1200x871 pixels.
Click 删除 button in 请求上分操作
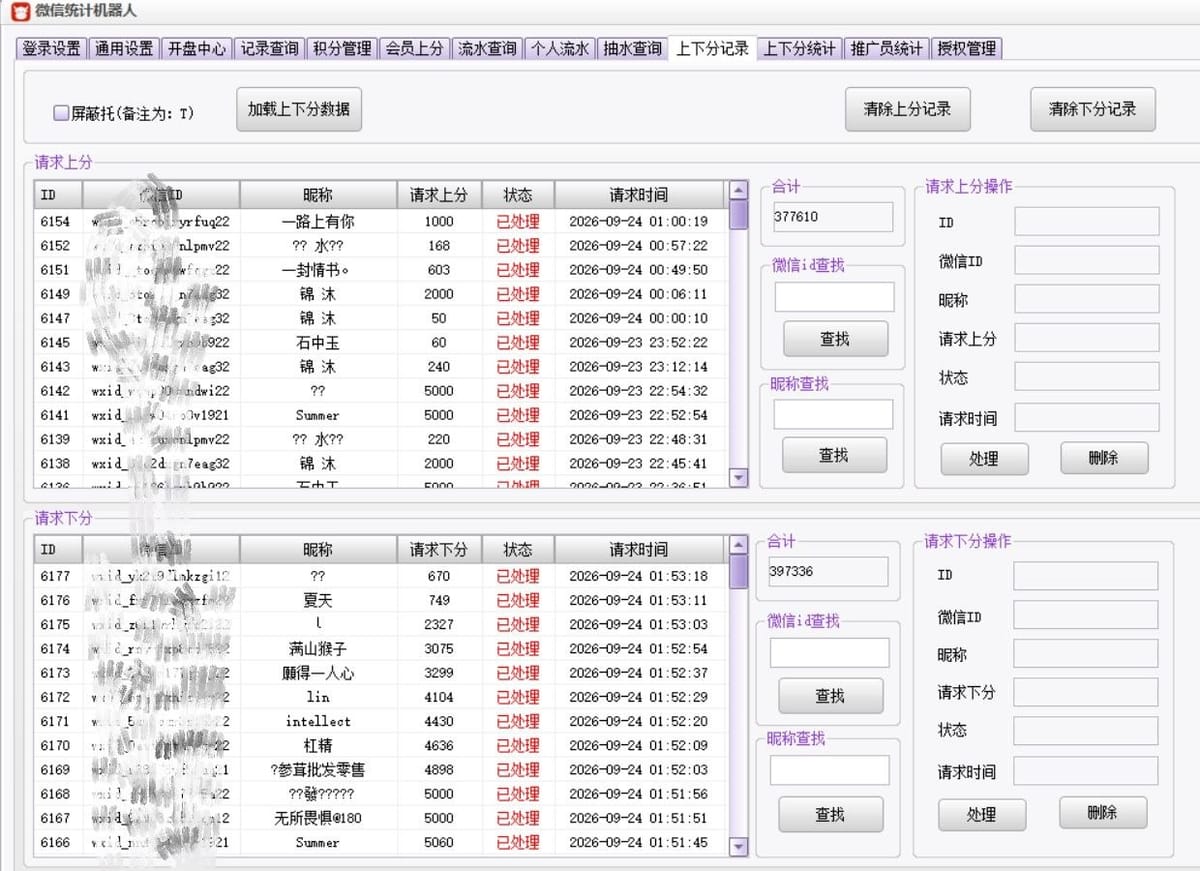[x=1104, y=458]
